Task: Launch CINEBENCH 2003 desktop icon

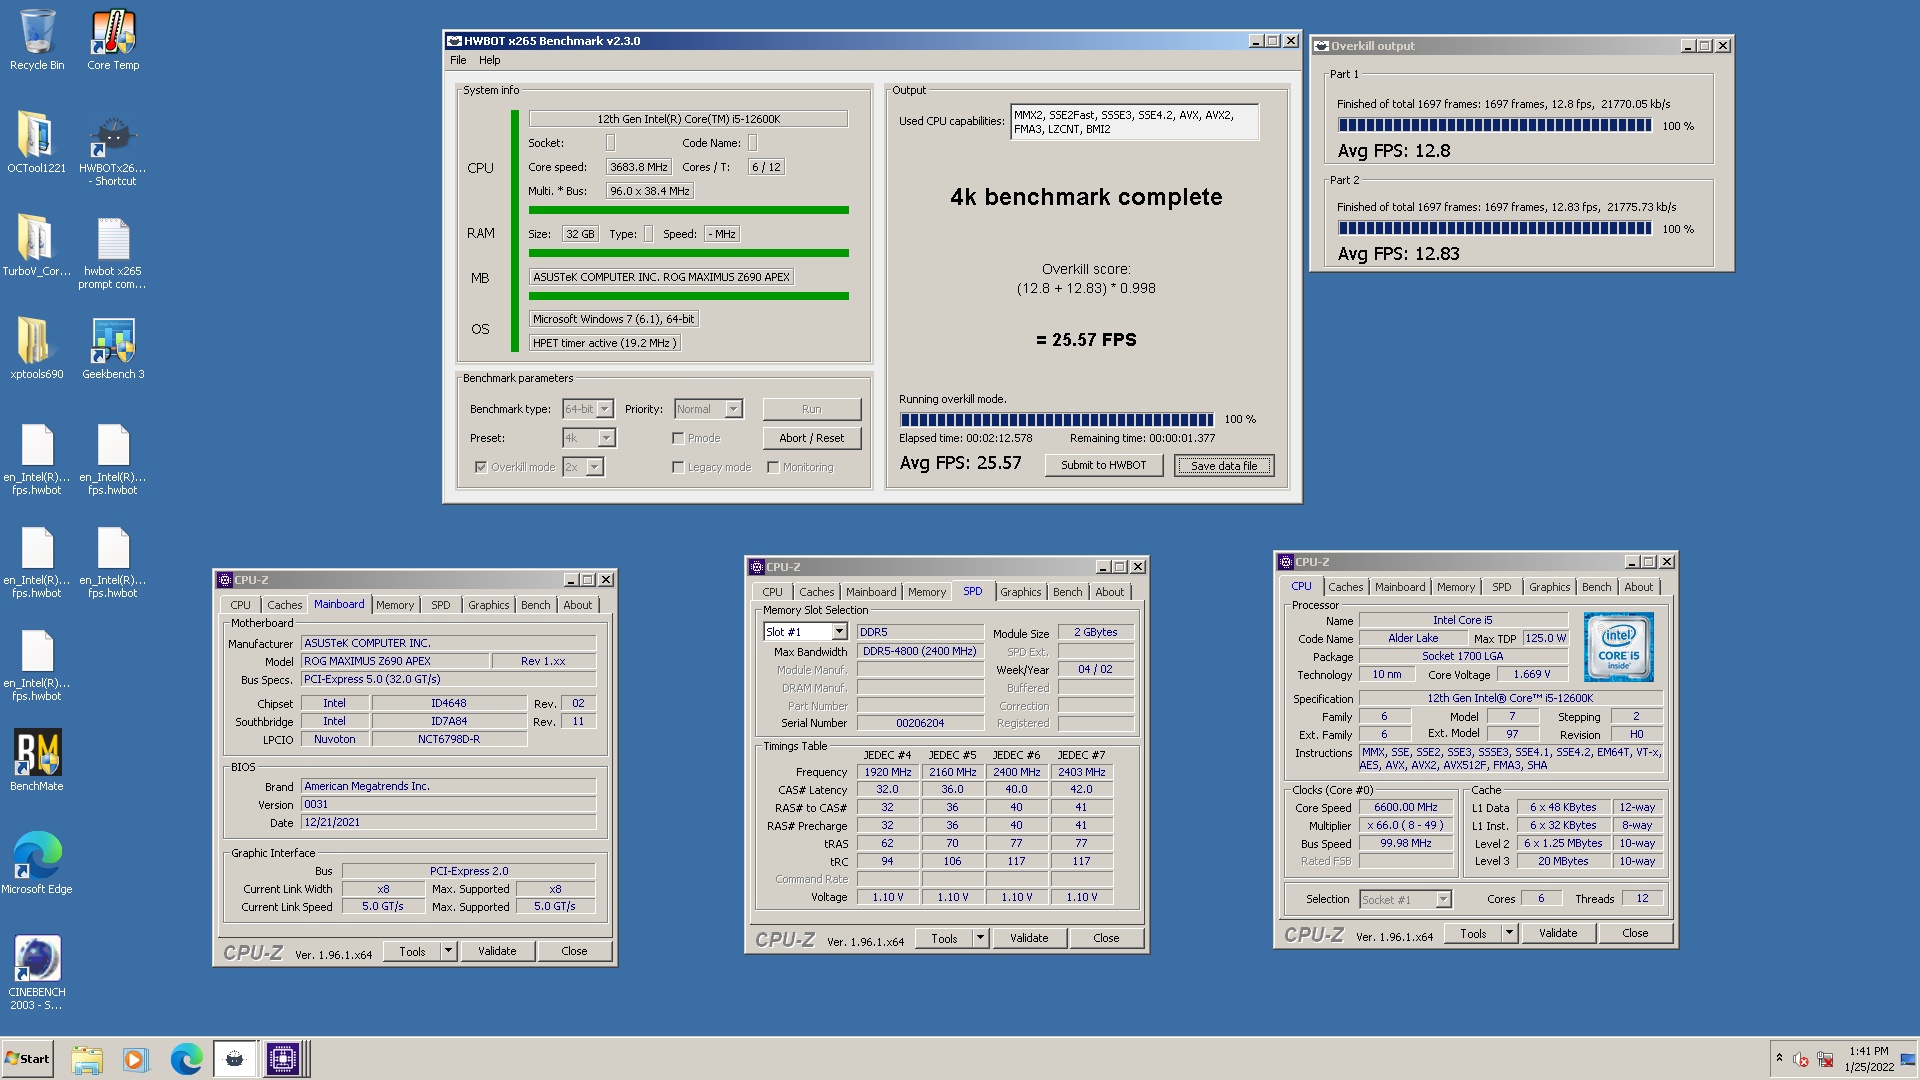Action: [x=37, y=973]
